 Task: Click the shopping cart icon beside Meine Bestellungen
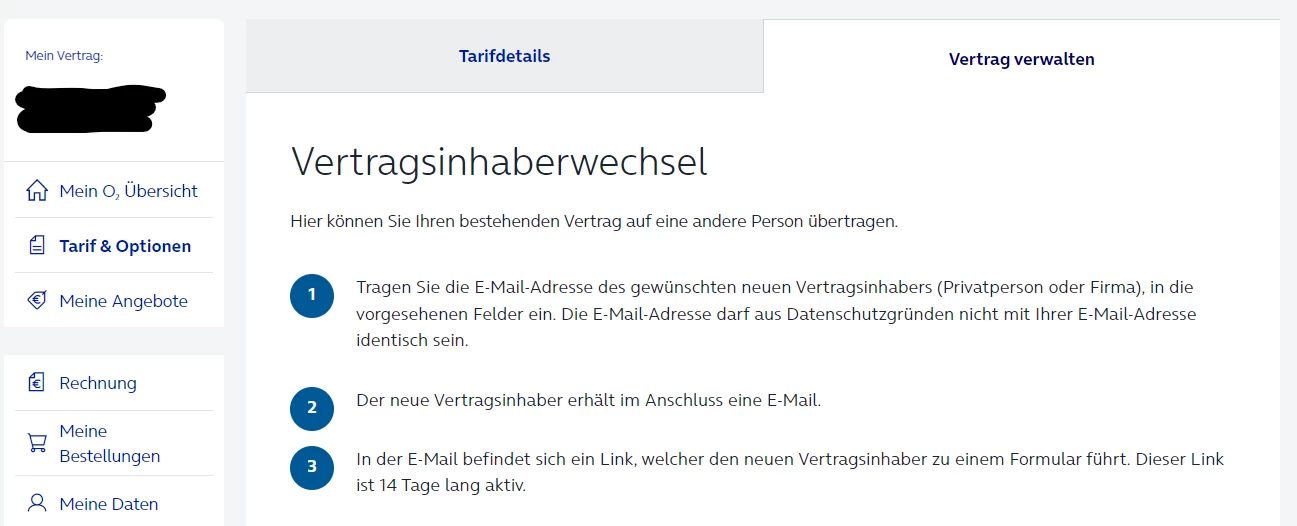click(x=37, y=443)
